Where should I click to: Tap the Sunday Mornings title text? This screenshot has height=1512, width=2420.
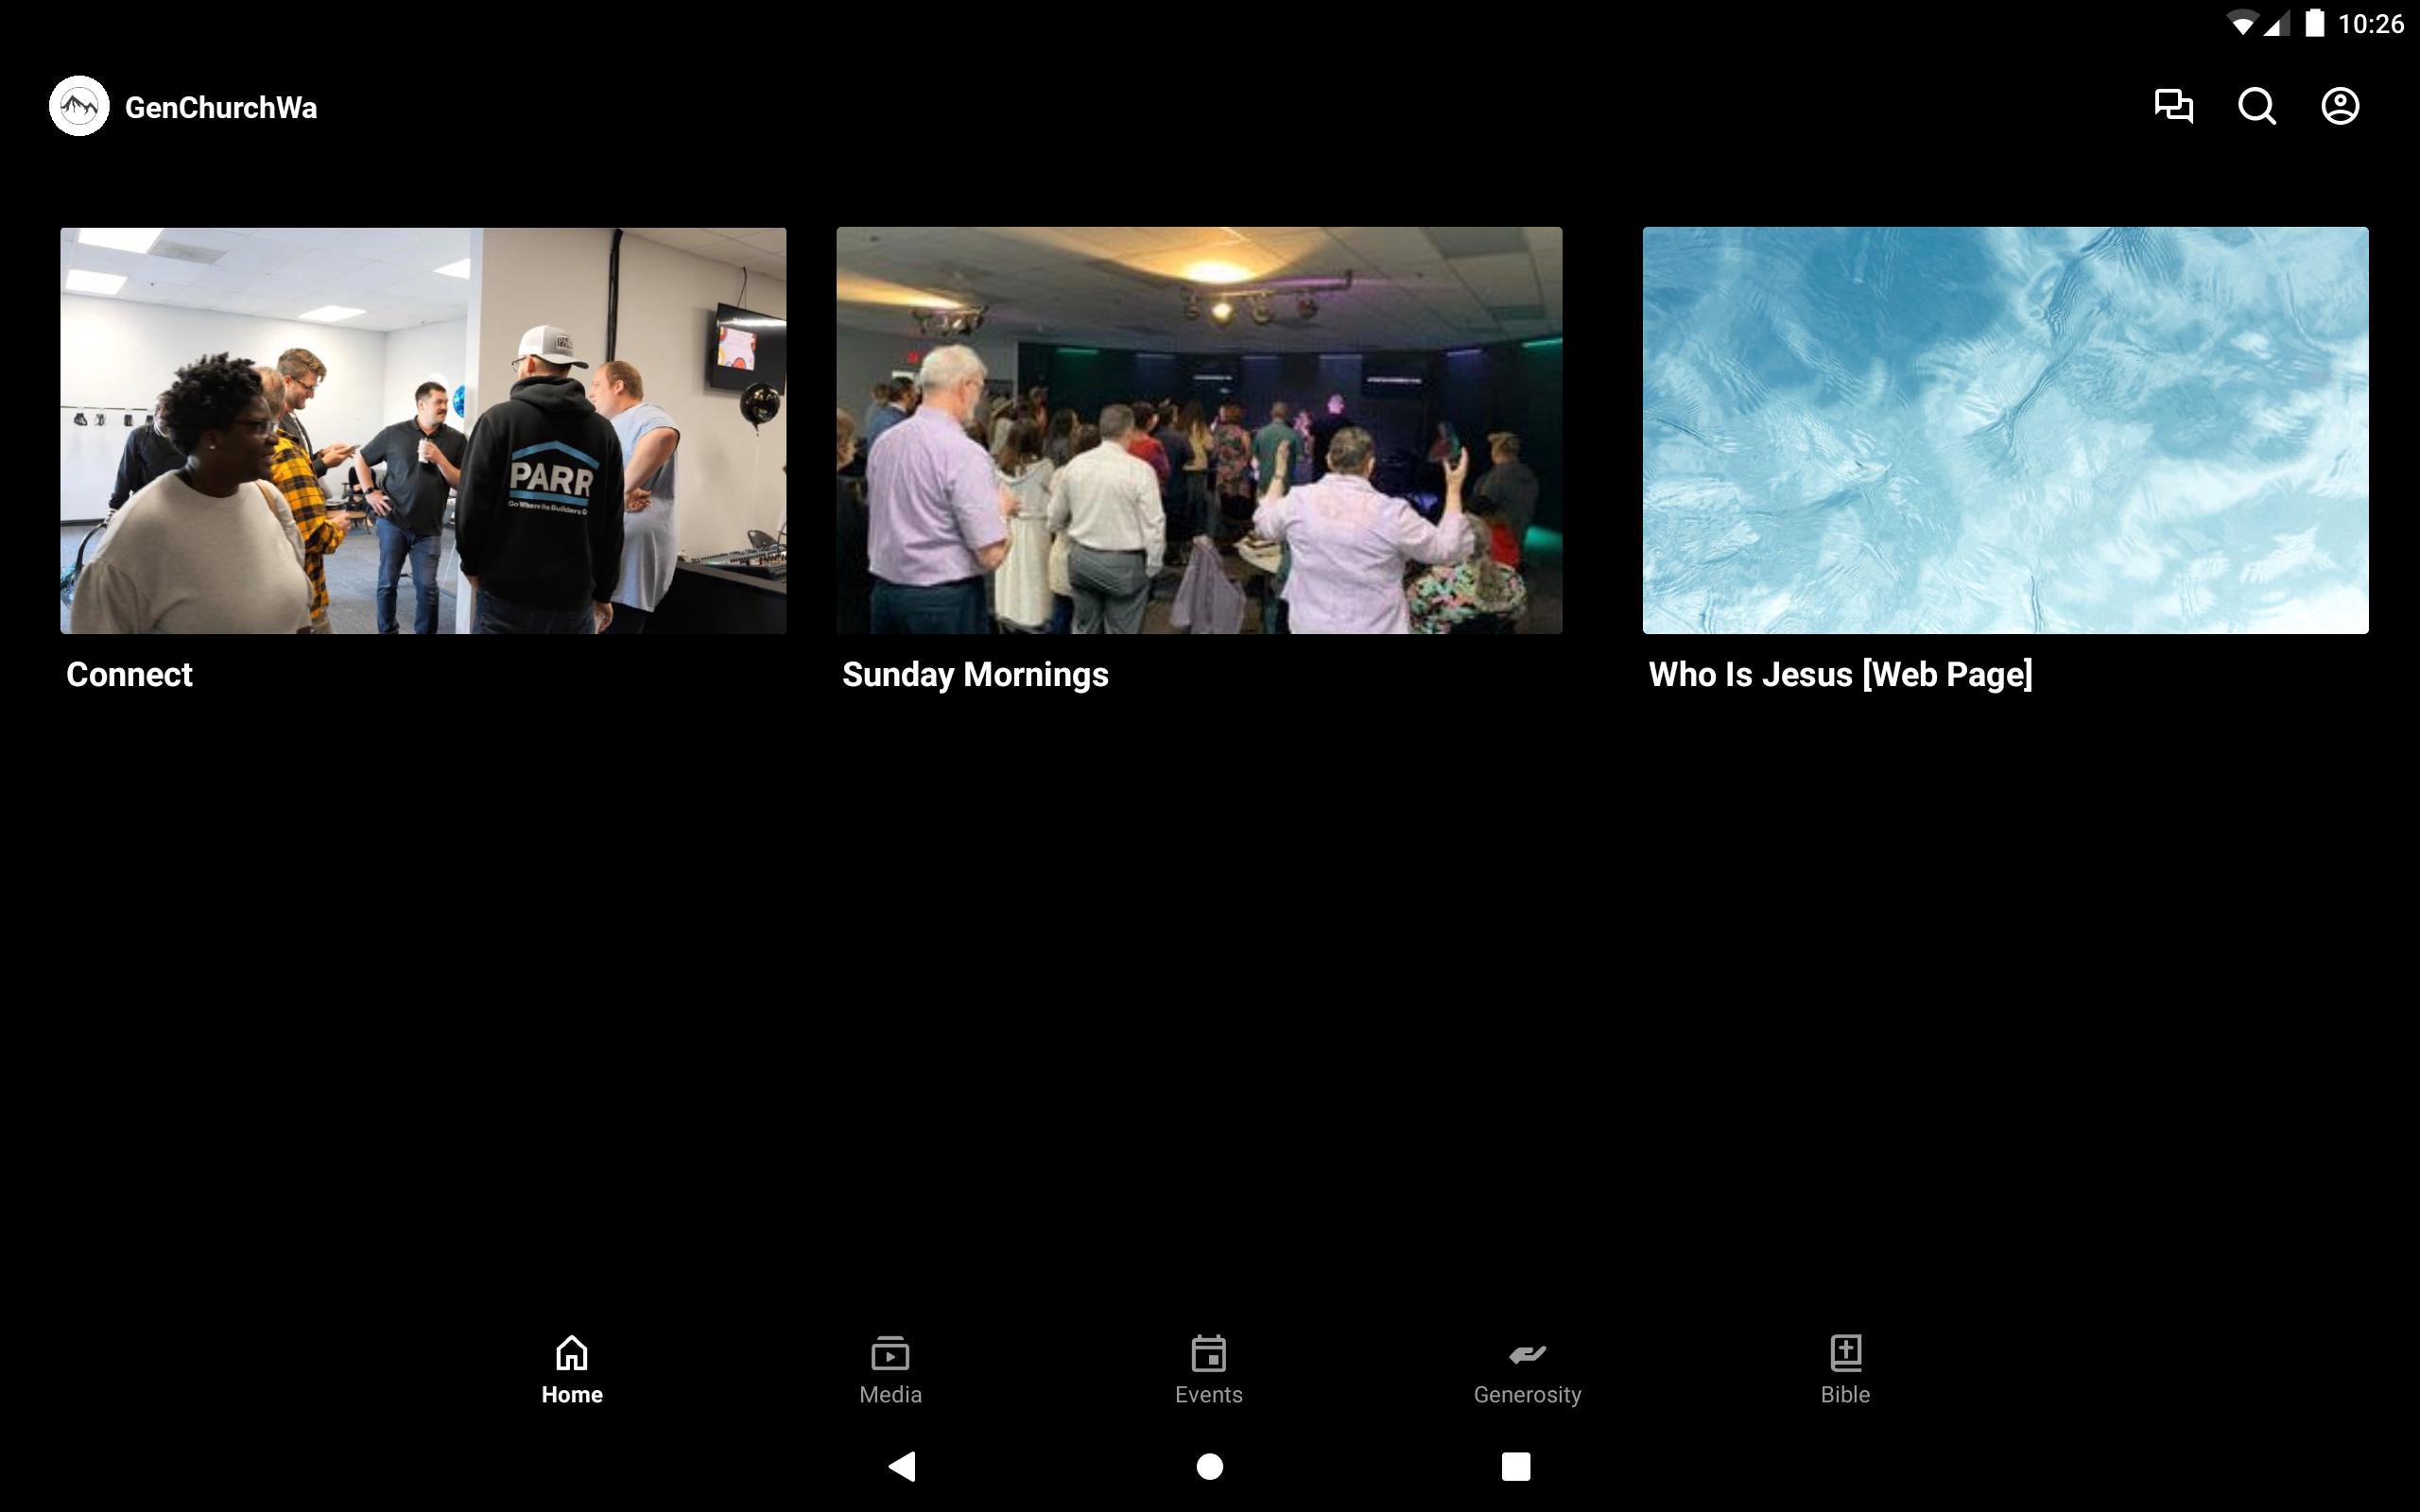coord(975,675)
